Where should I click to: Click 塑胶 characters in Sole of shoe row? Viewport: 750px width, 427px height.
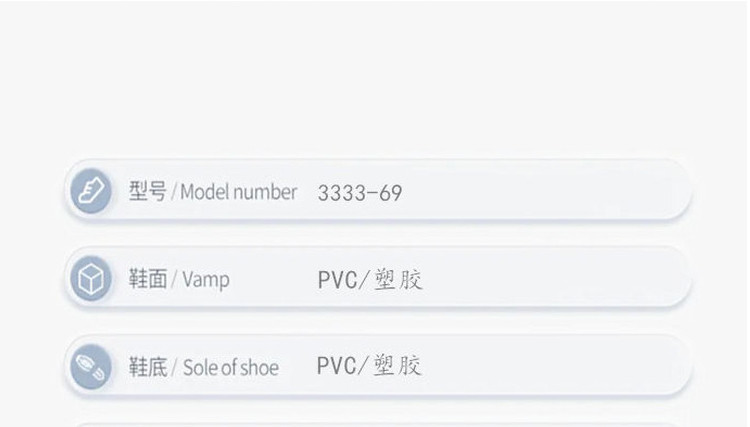(x=398, y=366)
